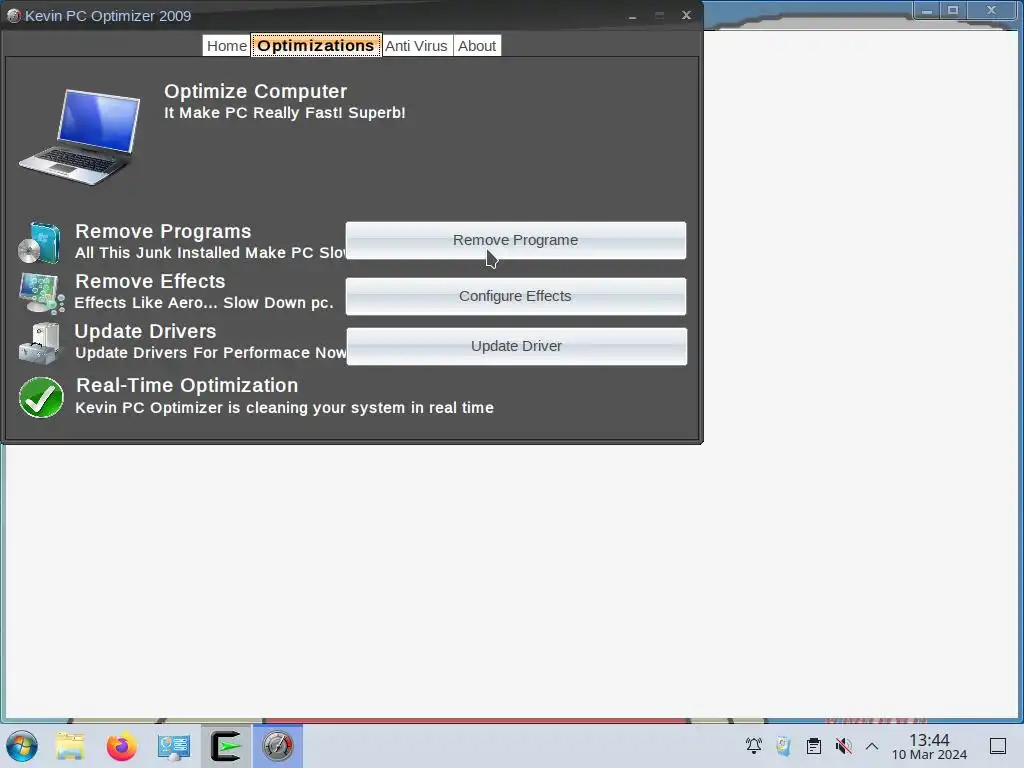The width and height of the screenshot is (1024, 768).
Task: Unmute the volume tray icon
Action: (844, 746)
